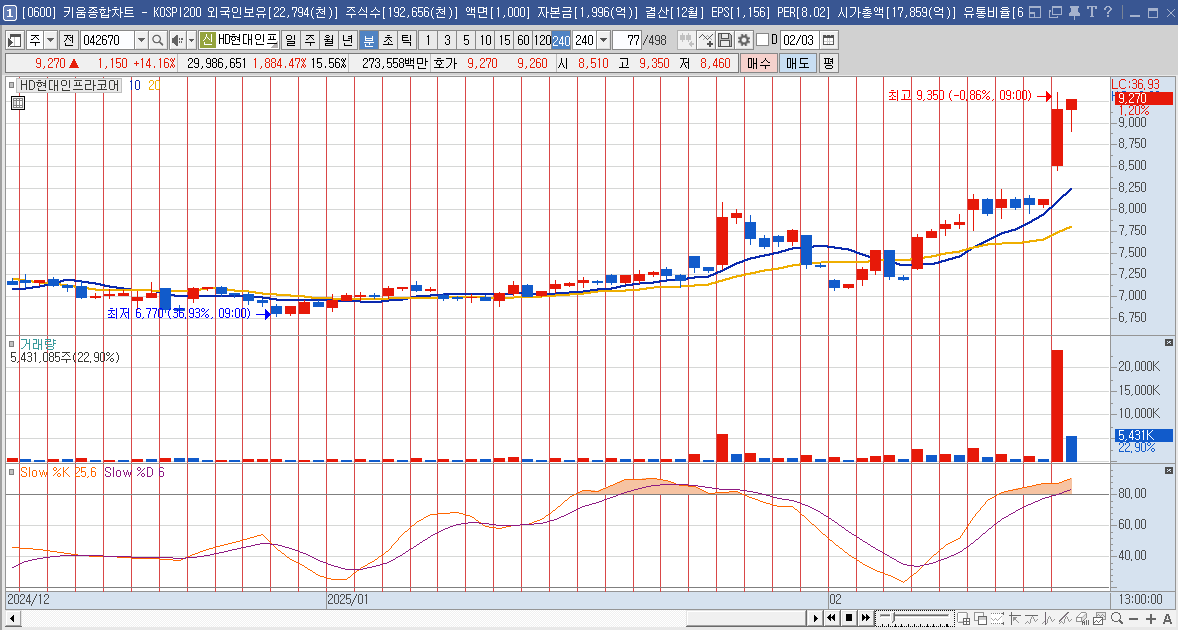Viewport: 1178px width, 630px height.
Task: Click the plus zoom-in icon
Action: click(x=1150, y=618)
